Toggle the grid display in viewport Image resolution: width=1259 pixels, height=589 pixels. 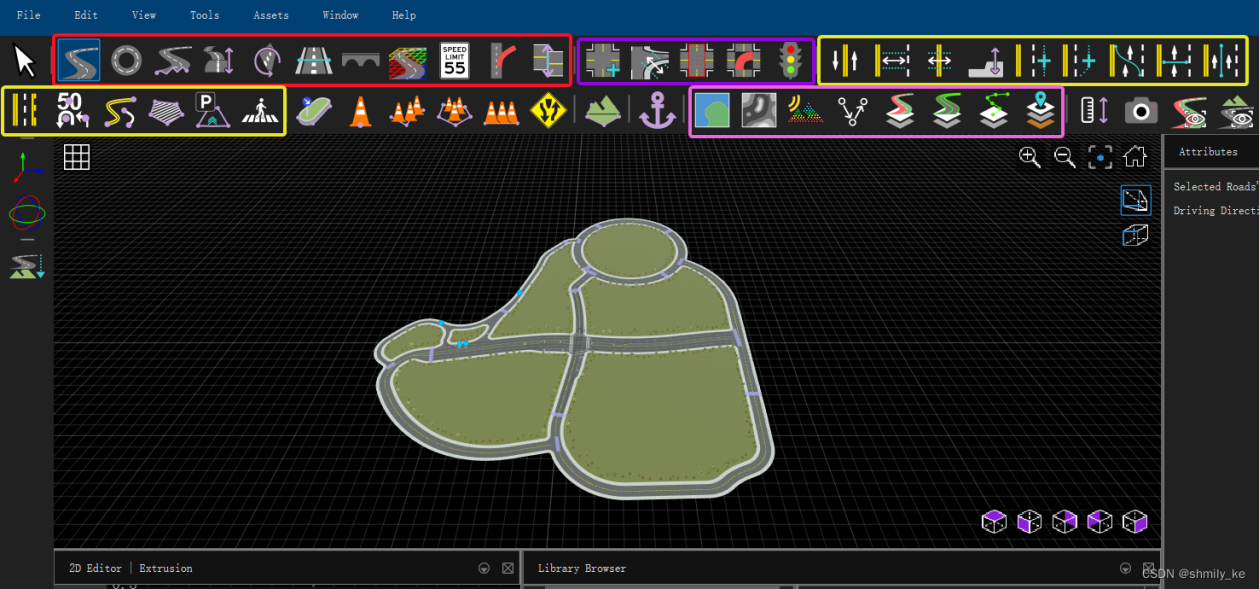[x=77, y=156]
